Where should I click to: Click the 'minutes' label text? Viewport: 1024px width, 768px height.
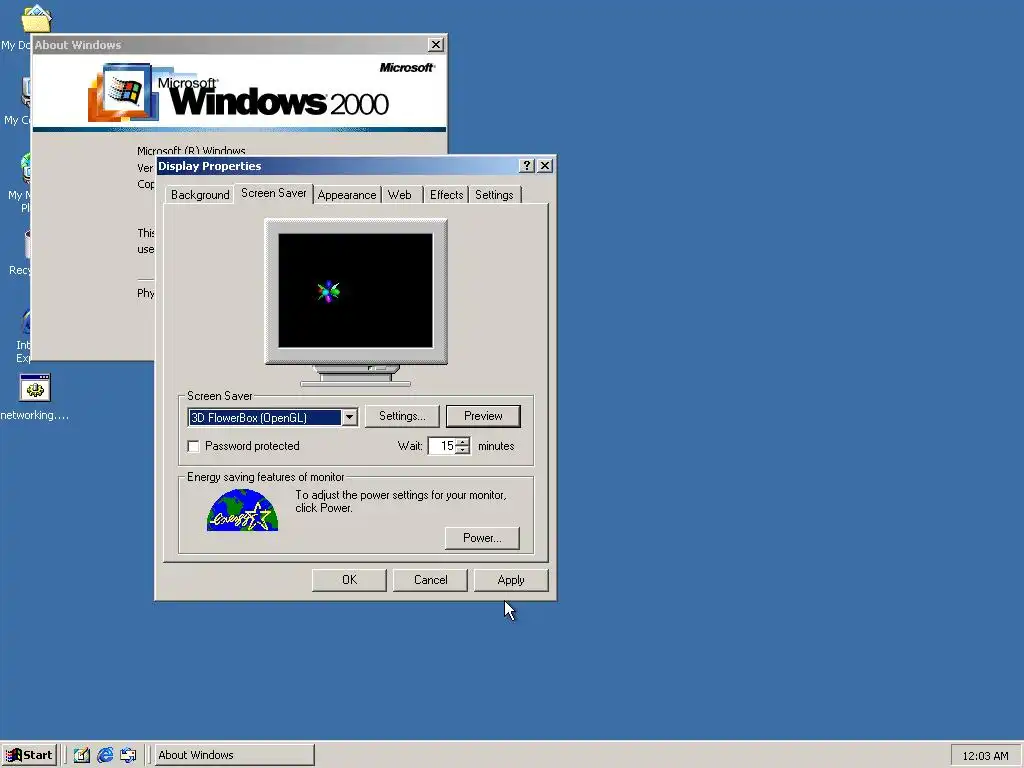point(496,446)
